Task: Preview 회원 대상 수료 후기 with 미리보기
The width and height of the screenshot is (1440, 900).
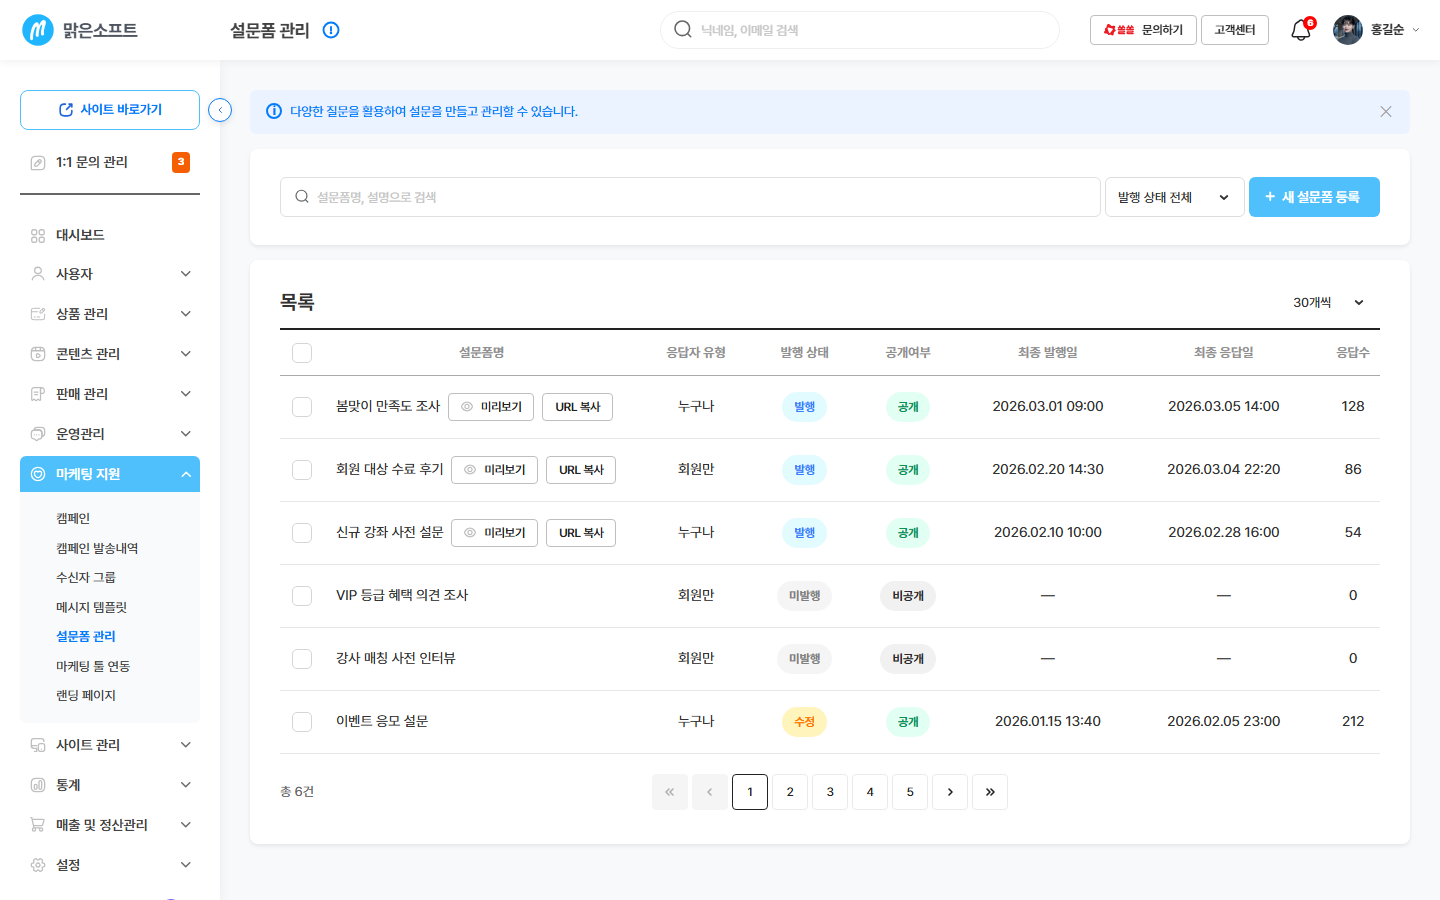Action: click(x=495, y=470)
